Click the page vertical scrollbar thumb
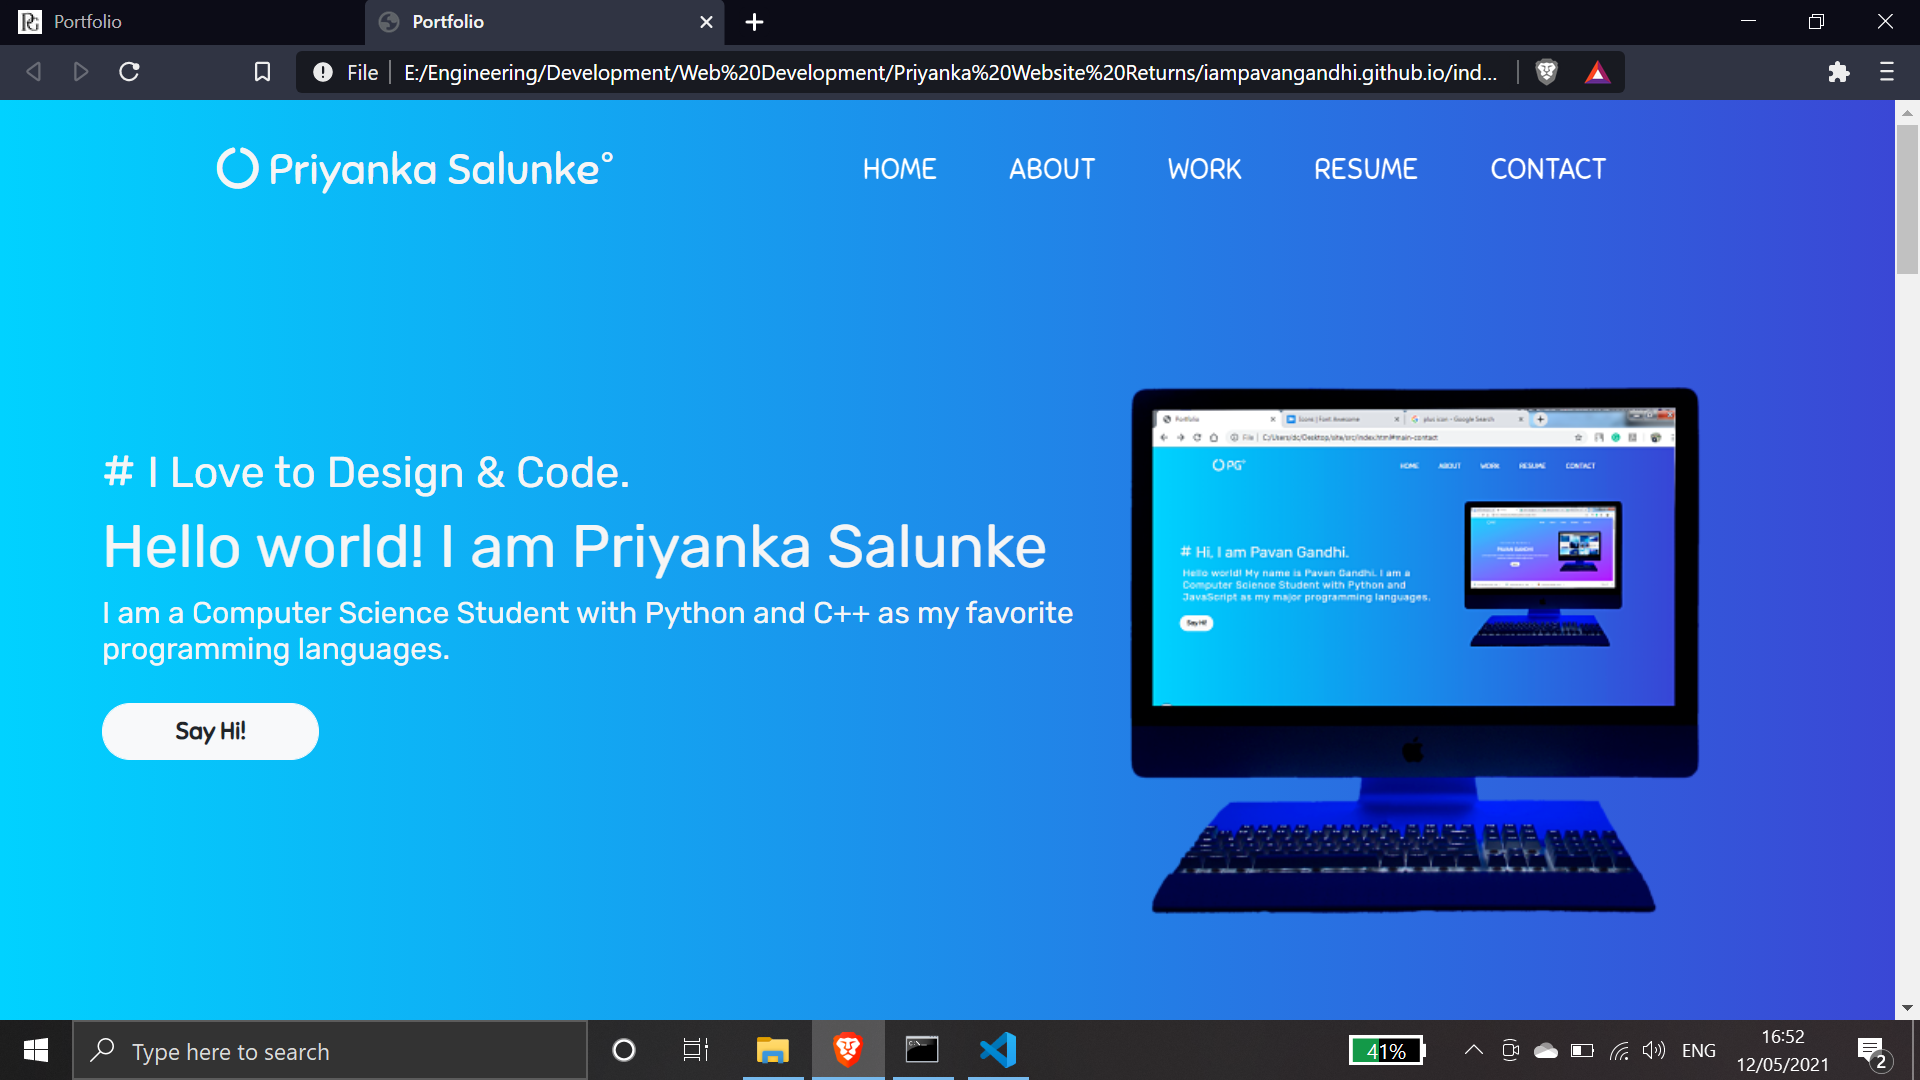 (x=1907, y=200)
